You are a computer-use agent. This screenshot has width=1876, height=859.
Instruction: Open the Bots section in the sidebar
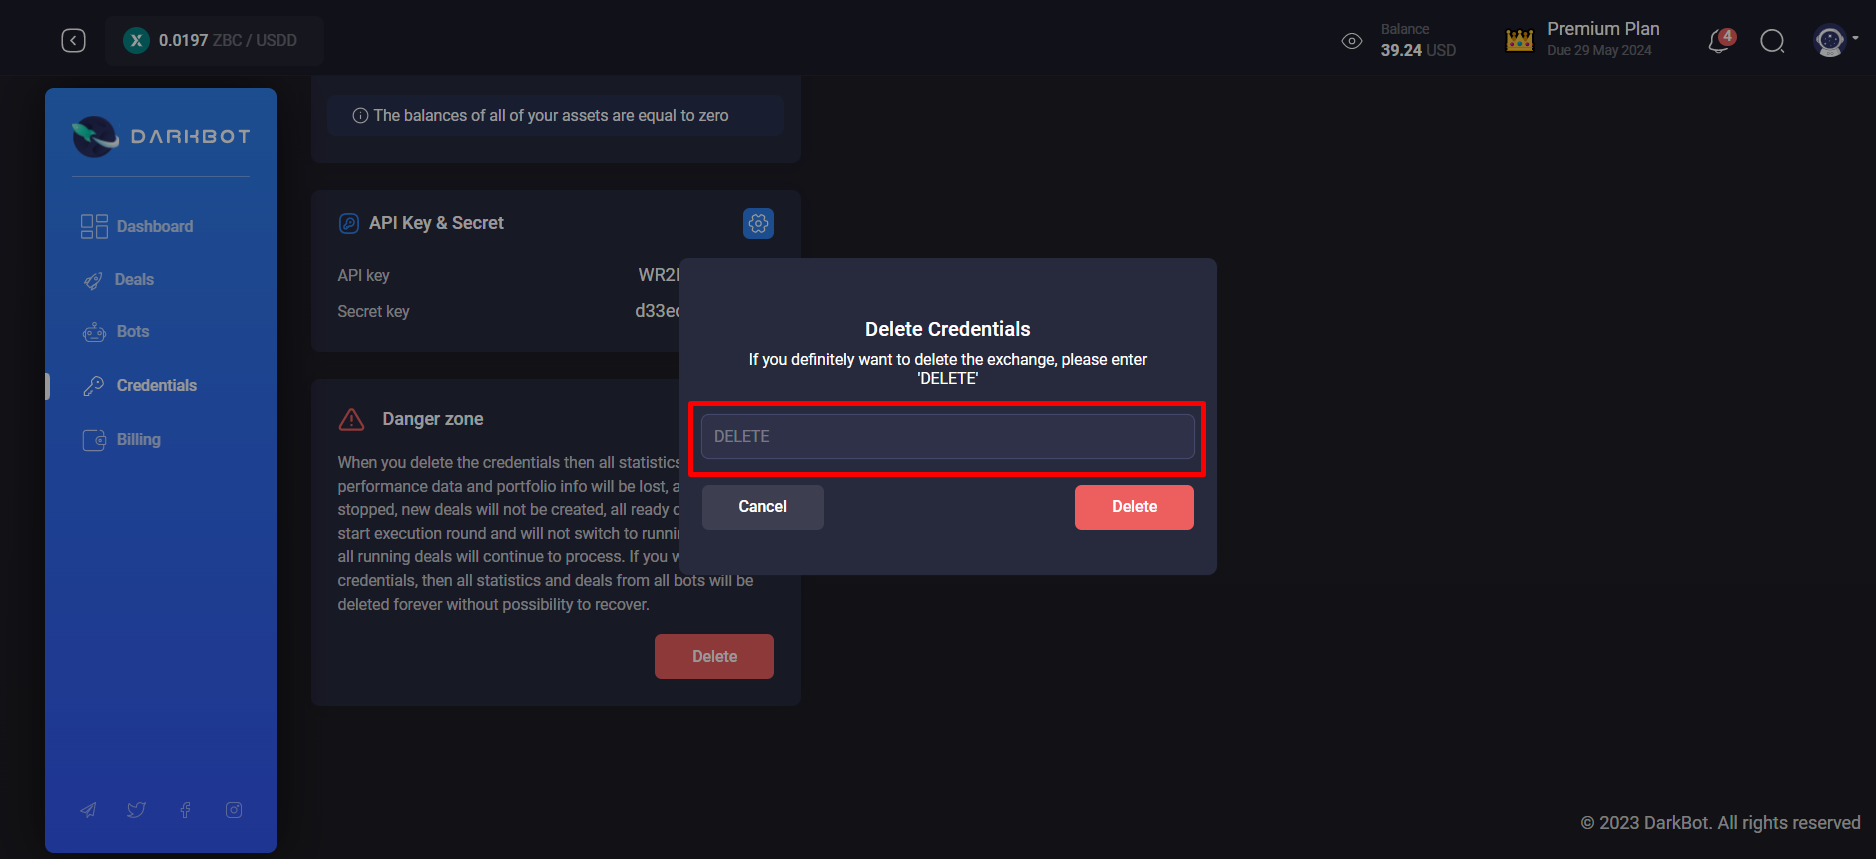click(132, 331)
